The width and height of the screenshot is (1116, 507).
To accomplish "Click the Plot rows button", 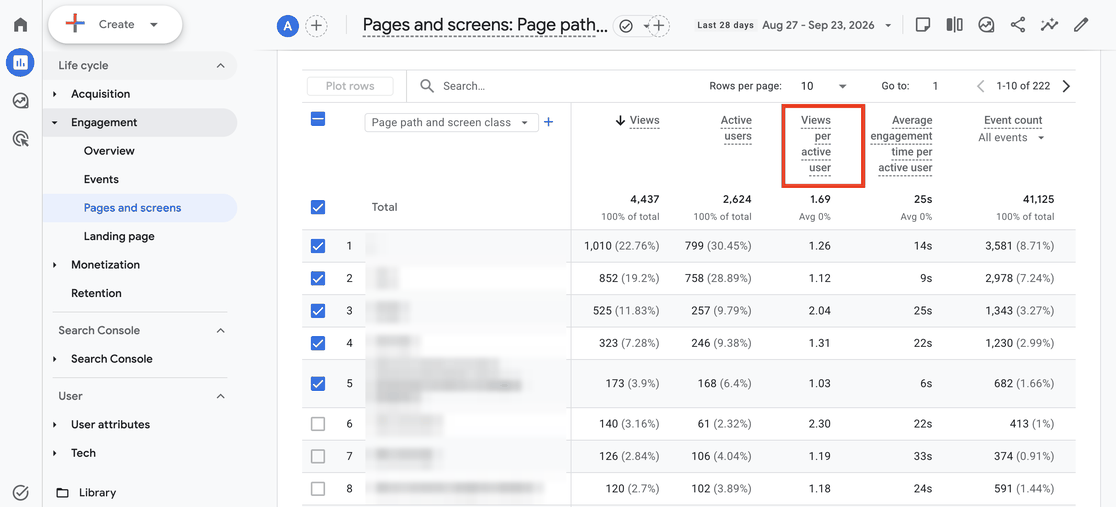I will pos(350,86).
